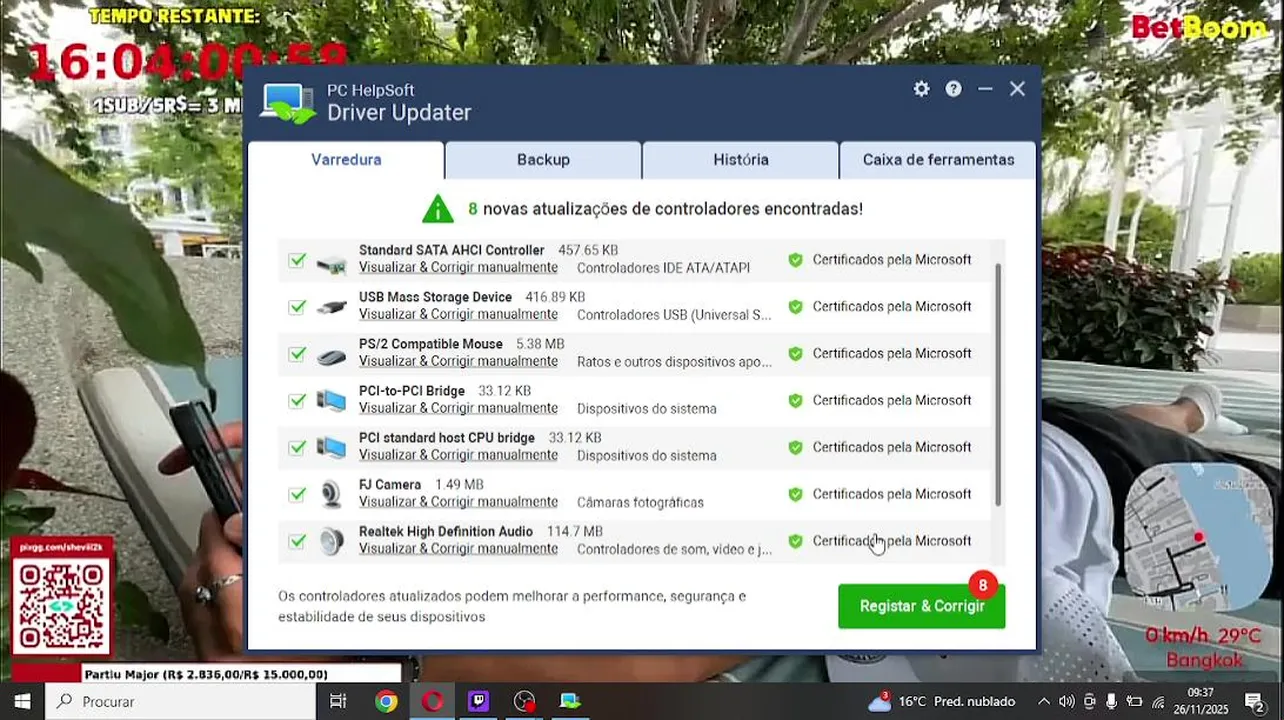
Task: Click the microphone tray icon
Action: pos(1111,701)
